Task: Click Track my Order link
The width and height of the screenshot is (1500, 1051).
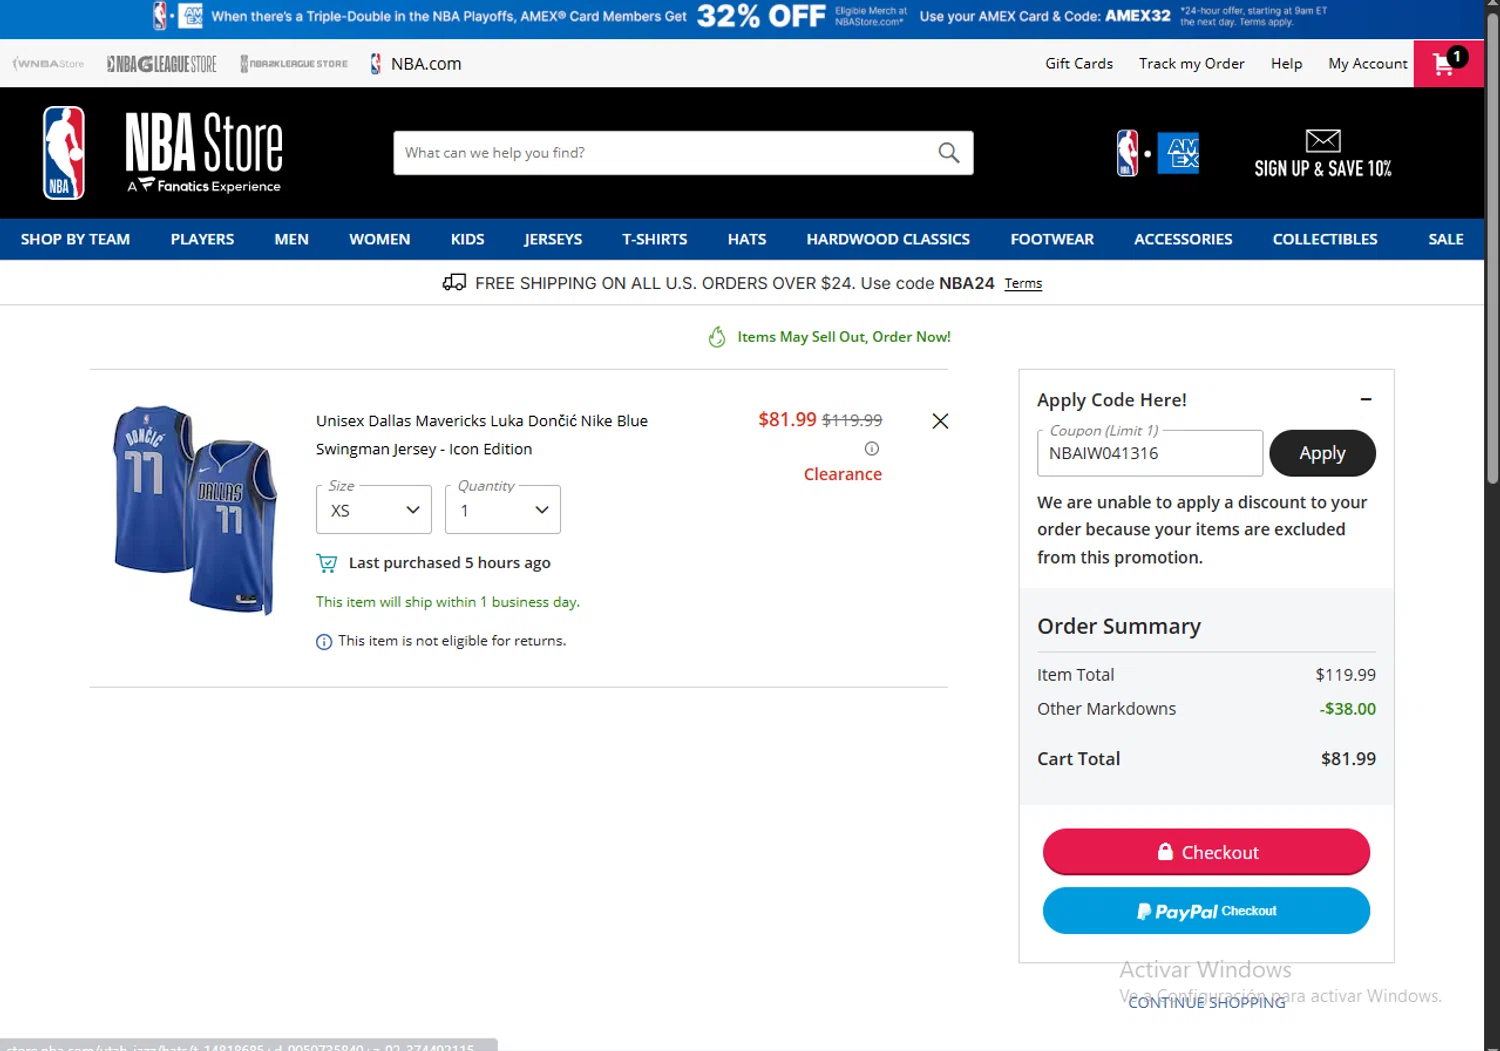Action: 1192,64
